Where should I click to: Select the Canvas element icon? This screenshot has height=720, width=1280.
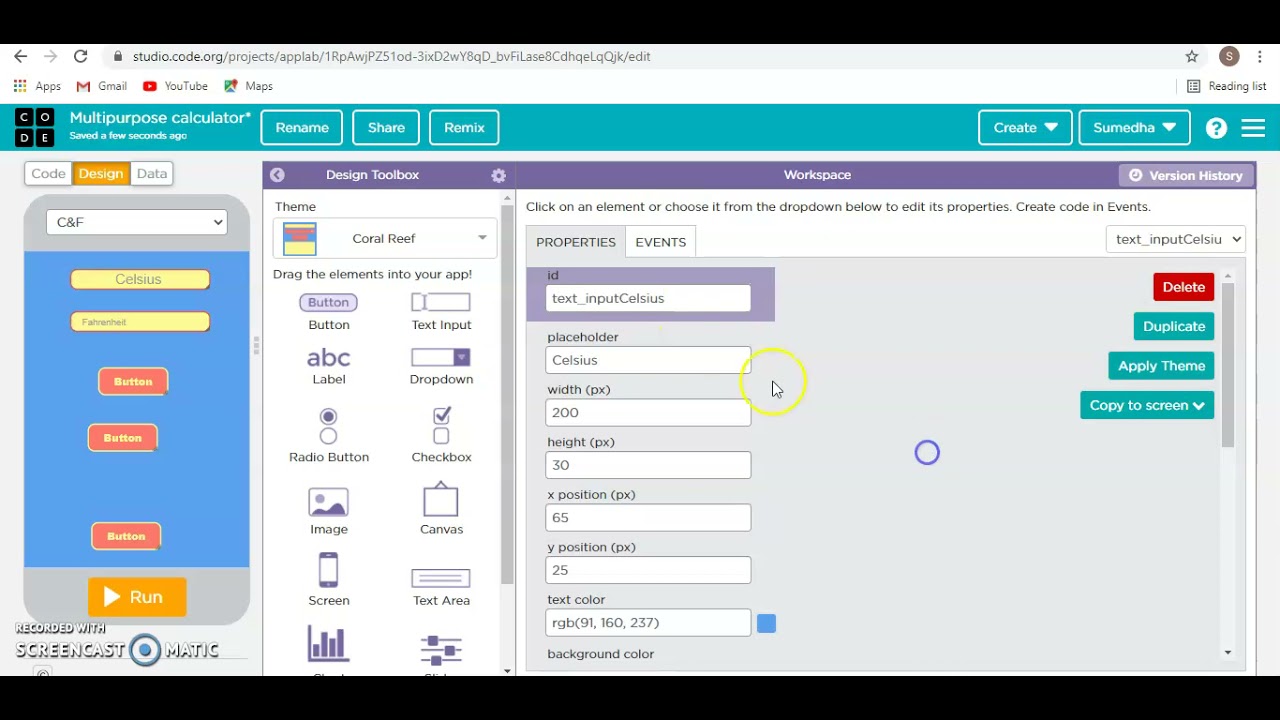tap(441, 500)
